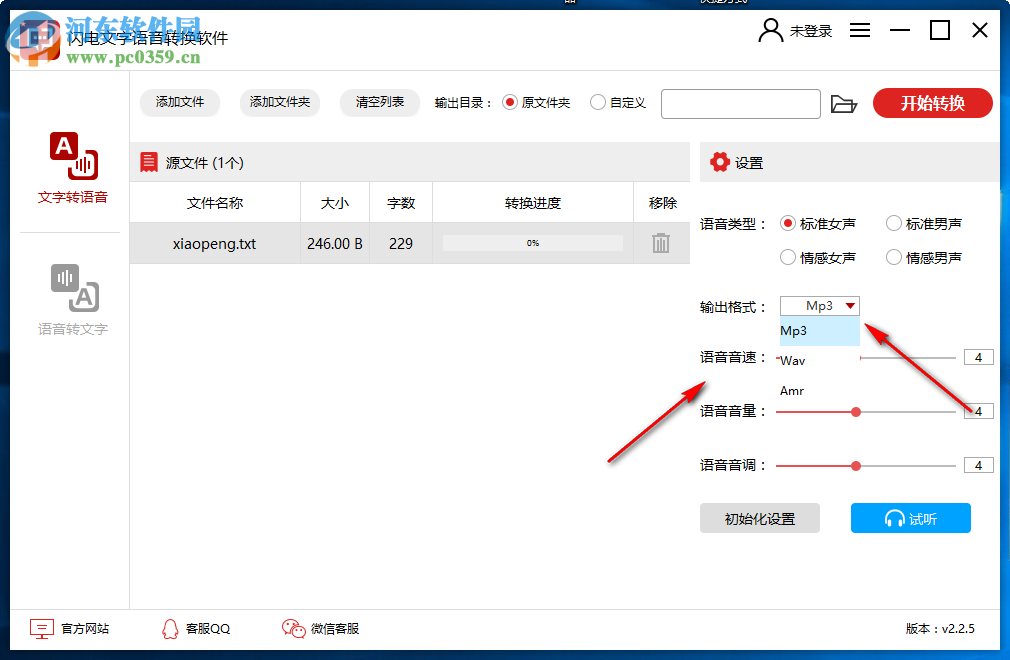
Task: Click the 语音音量 value box
Action: [978, 411]
